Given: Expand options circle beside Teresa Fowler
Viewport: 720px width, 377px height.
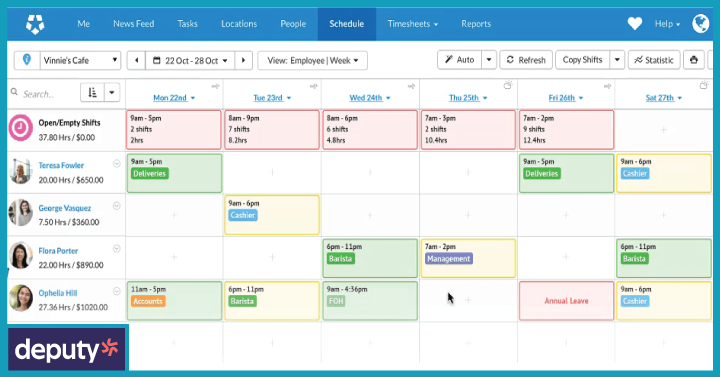Looking at the screenshot, I should (x=117, y=164).
